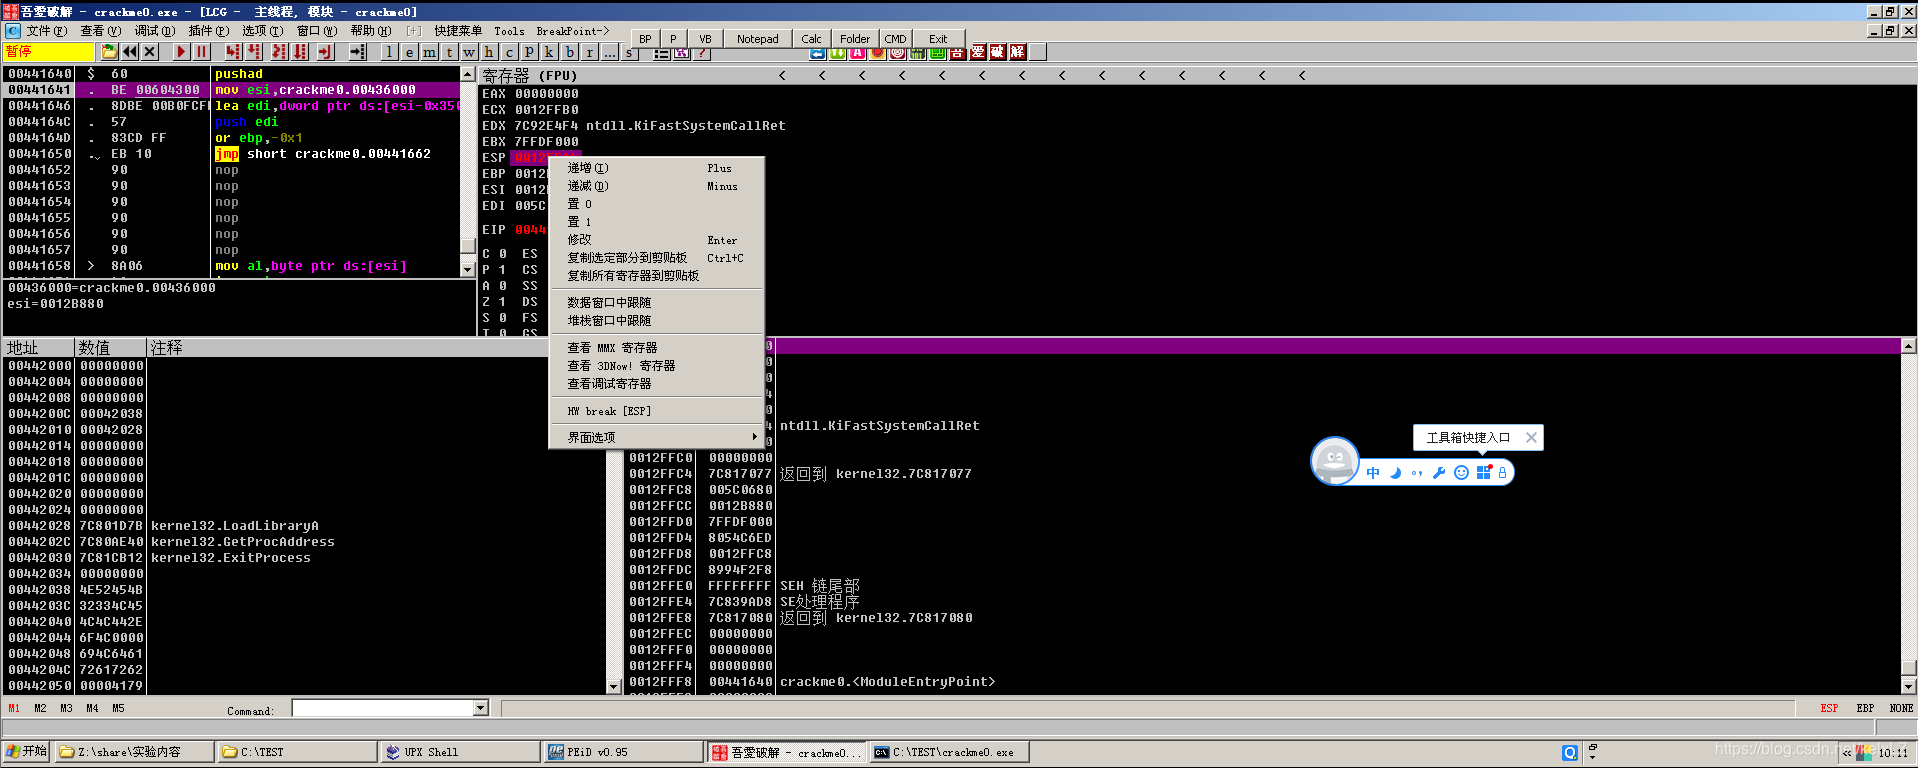Click the Exit button
The height and width of the screenshot is (768, 1918).
[x=938, y=39]
